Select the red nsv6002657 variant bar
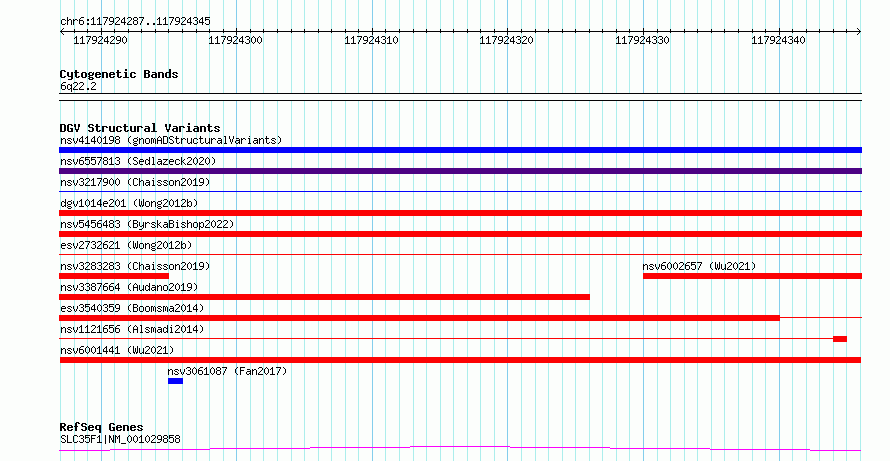 (752, 276)
